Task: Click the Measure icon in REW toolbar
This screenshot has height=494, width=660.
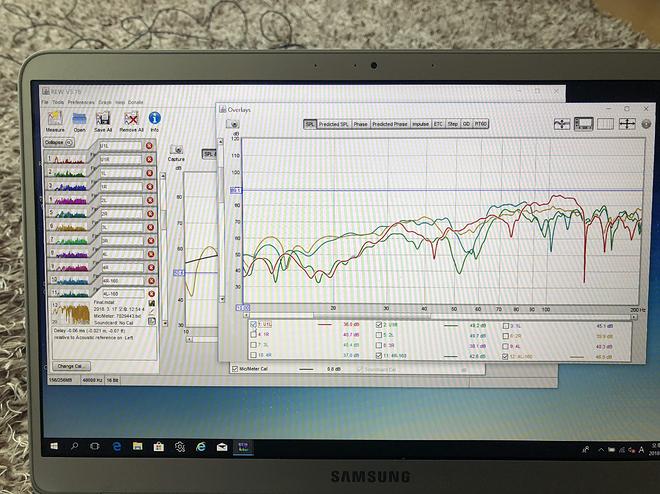Action: (55, 119)
